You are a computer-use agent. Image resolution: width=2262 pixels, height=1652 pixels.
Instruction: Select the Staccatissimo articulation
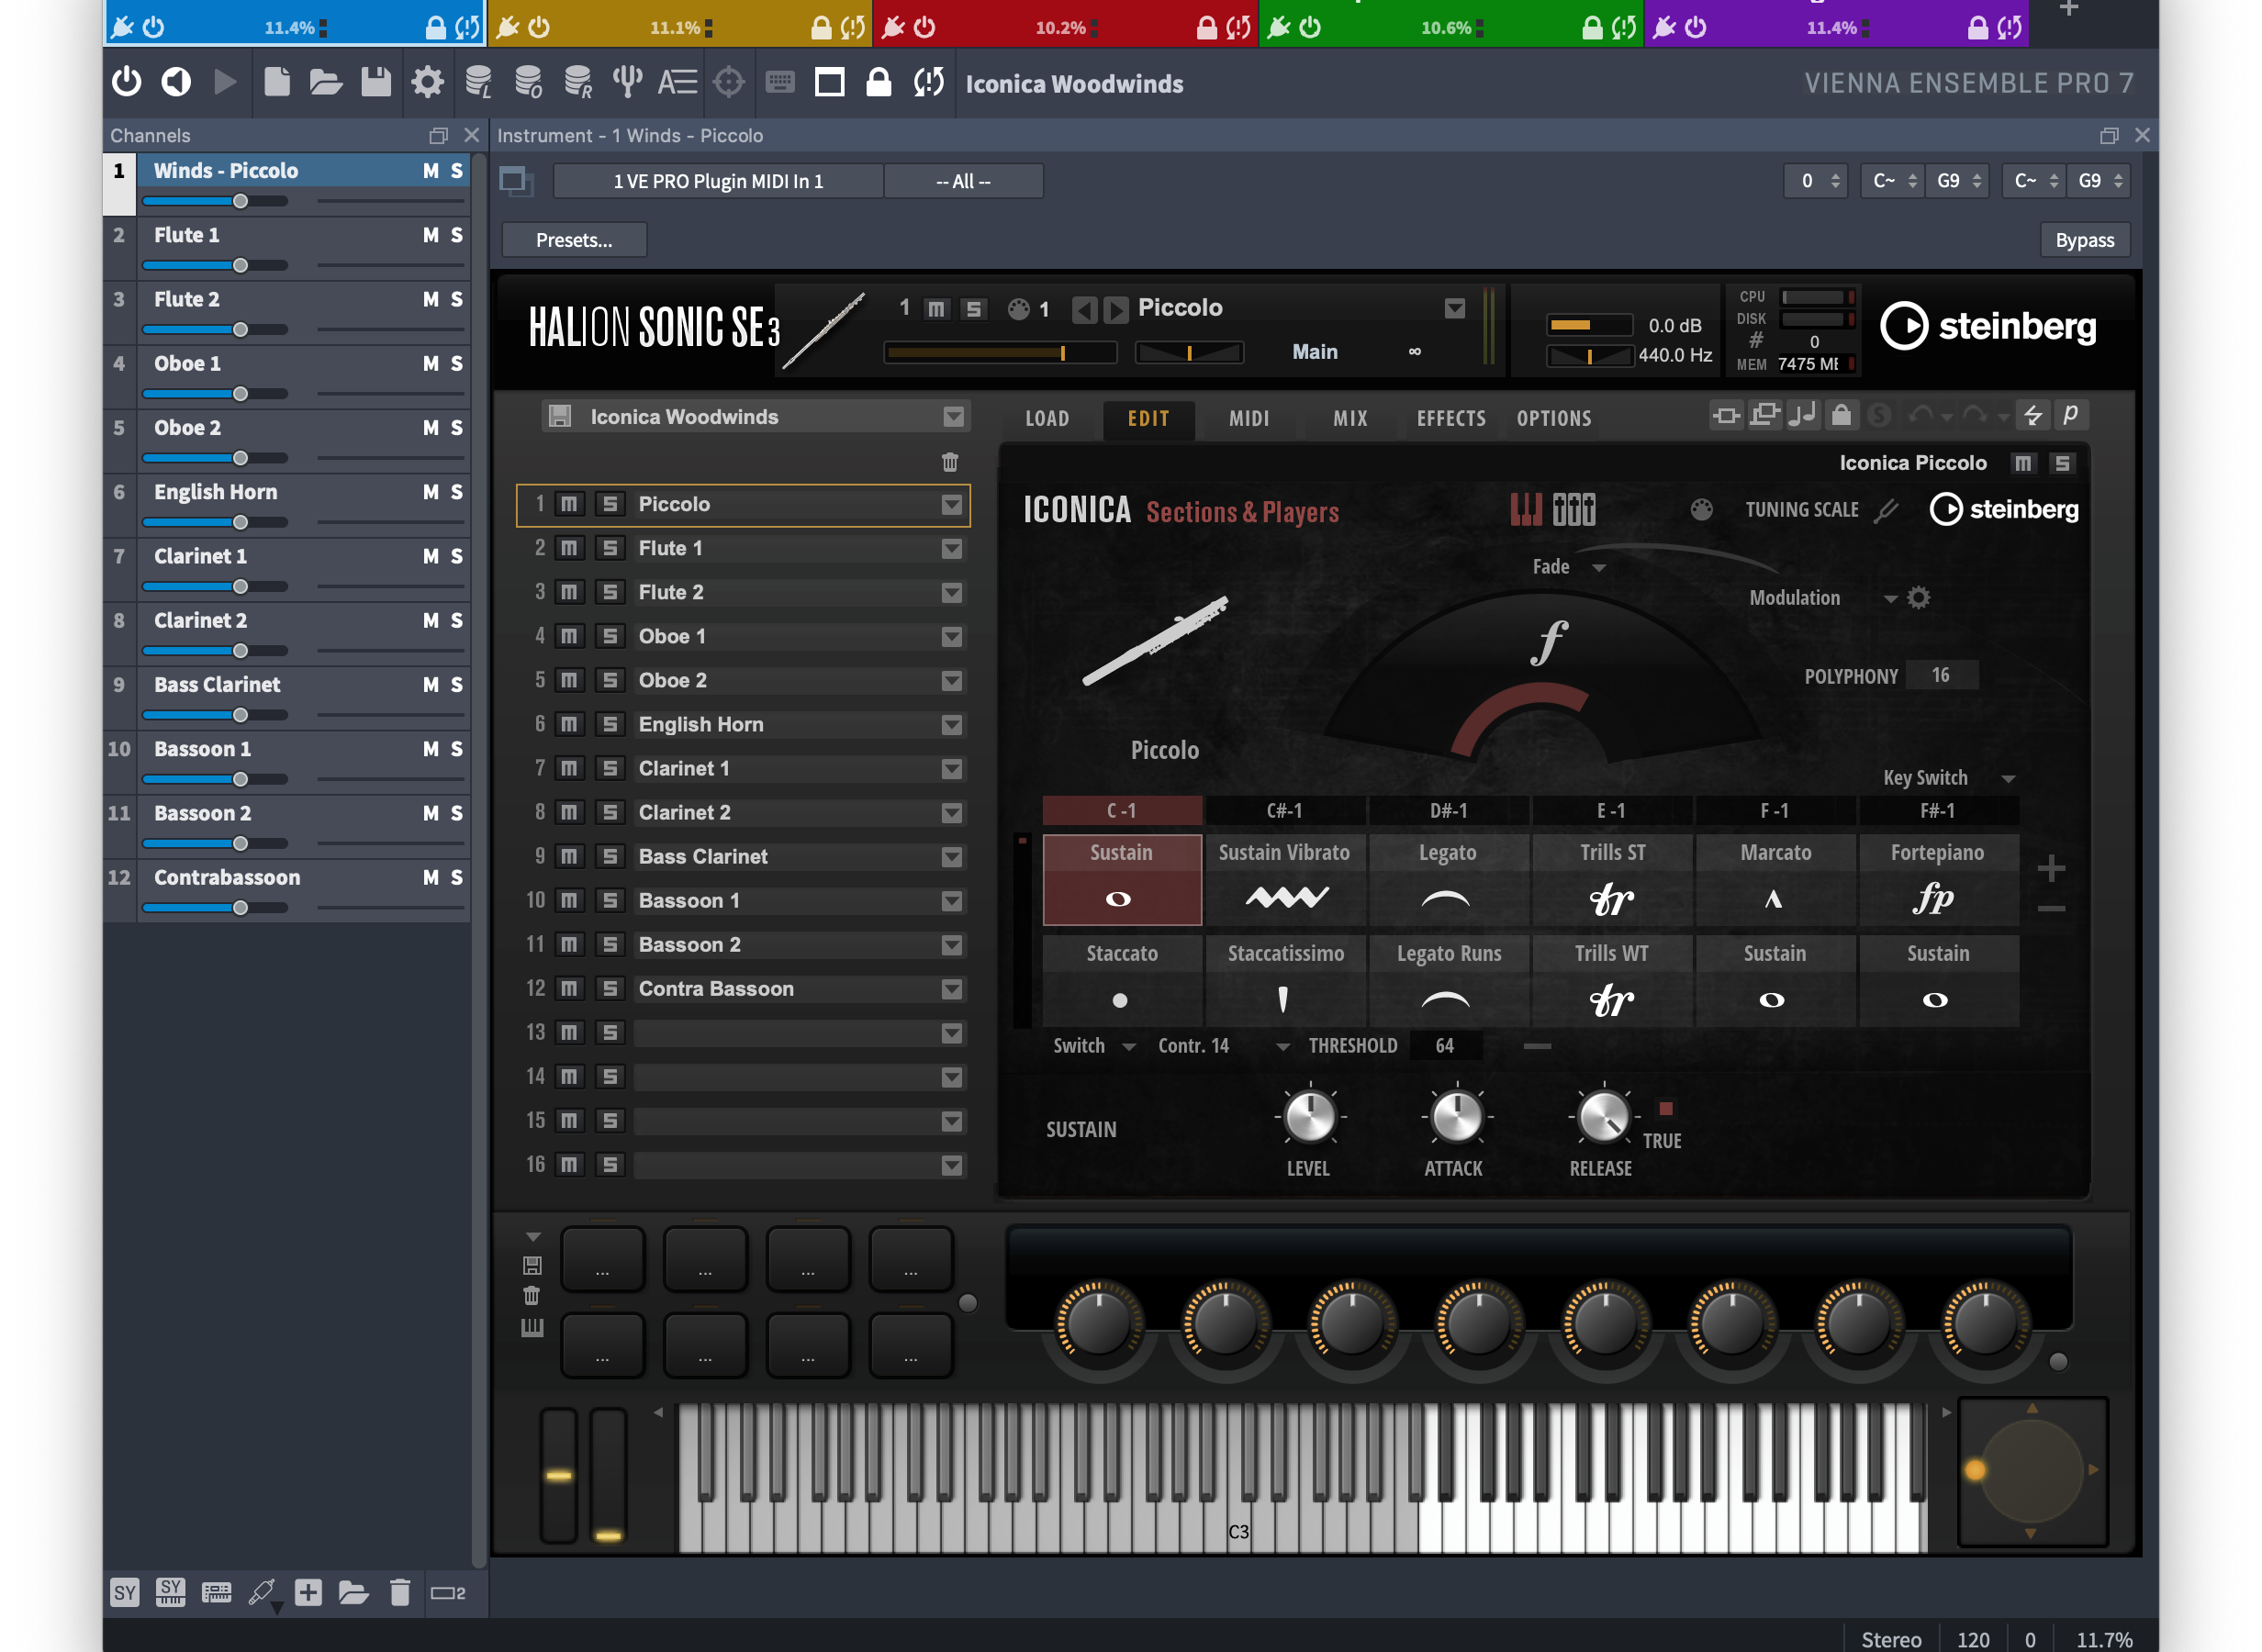[x=1285, y=980]
